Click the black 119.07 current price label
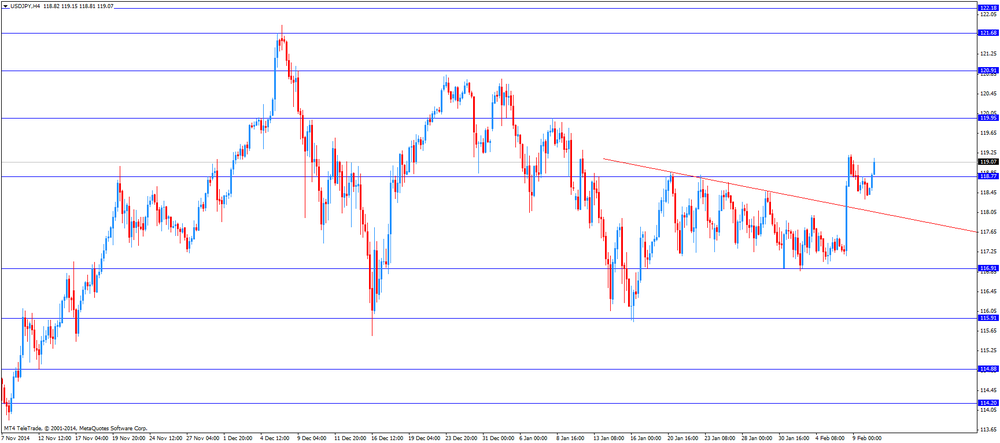The image size is (1000, 443). (x=987, y=162)
